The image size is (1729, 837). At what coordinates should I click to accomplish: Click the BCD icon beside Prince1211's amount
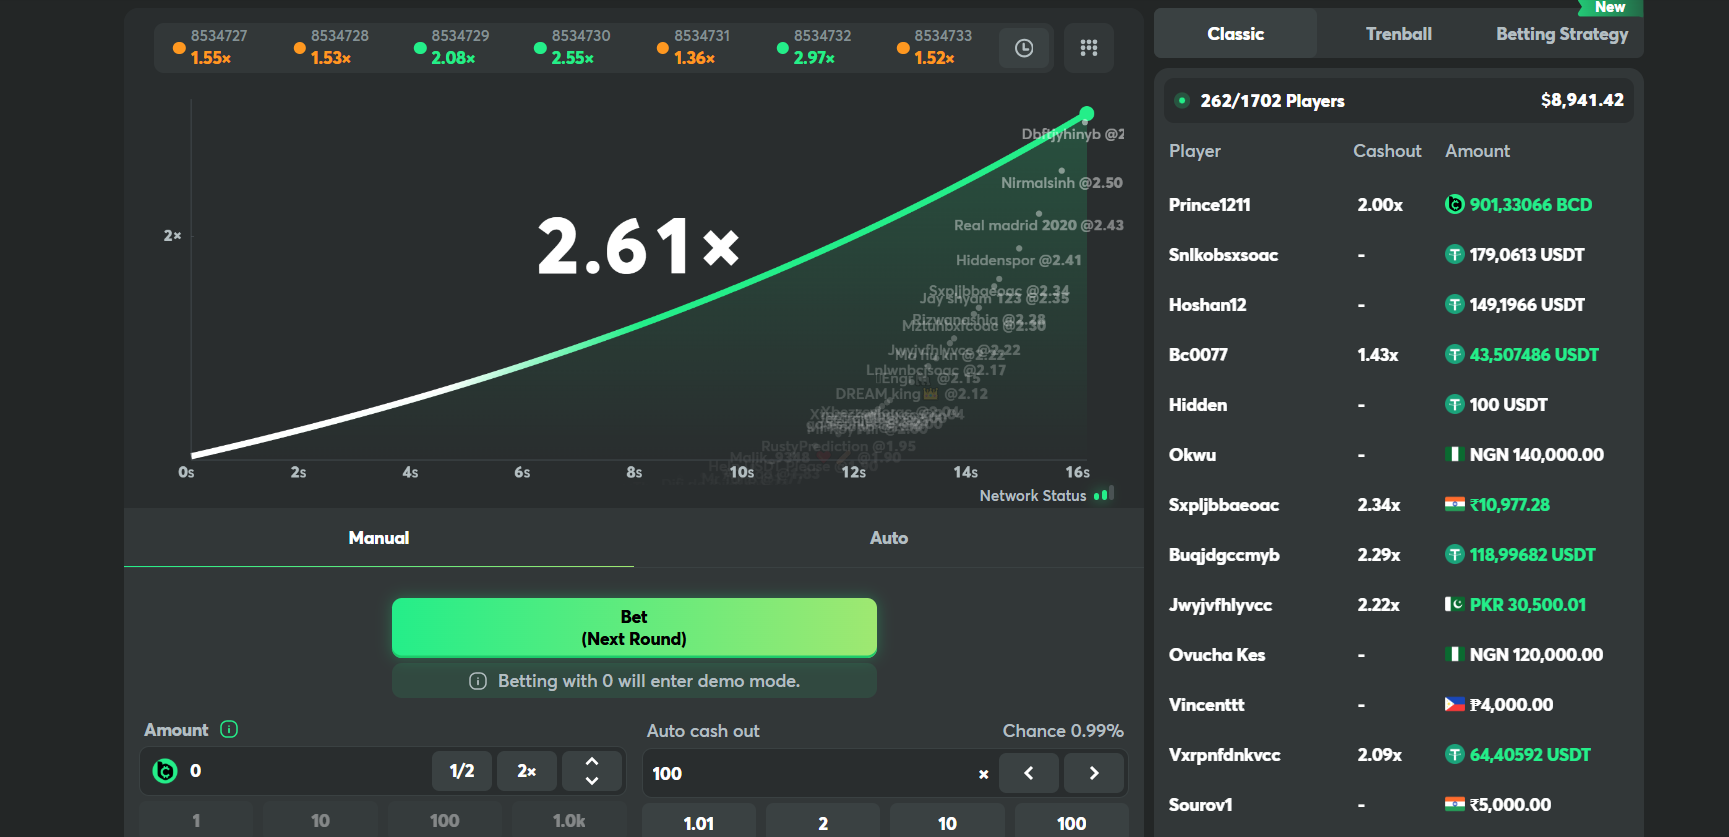pos(1455,205)
